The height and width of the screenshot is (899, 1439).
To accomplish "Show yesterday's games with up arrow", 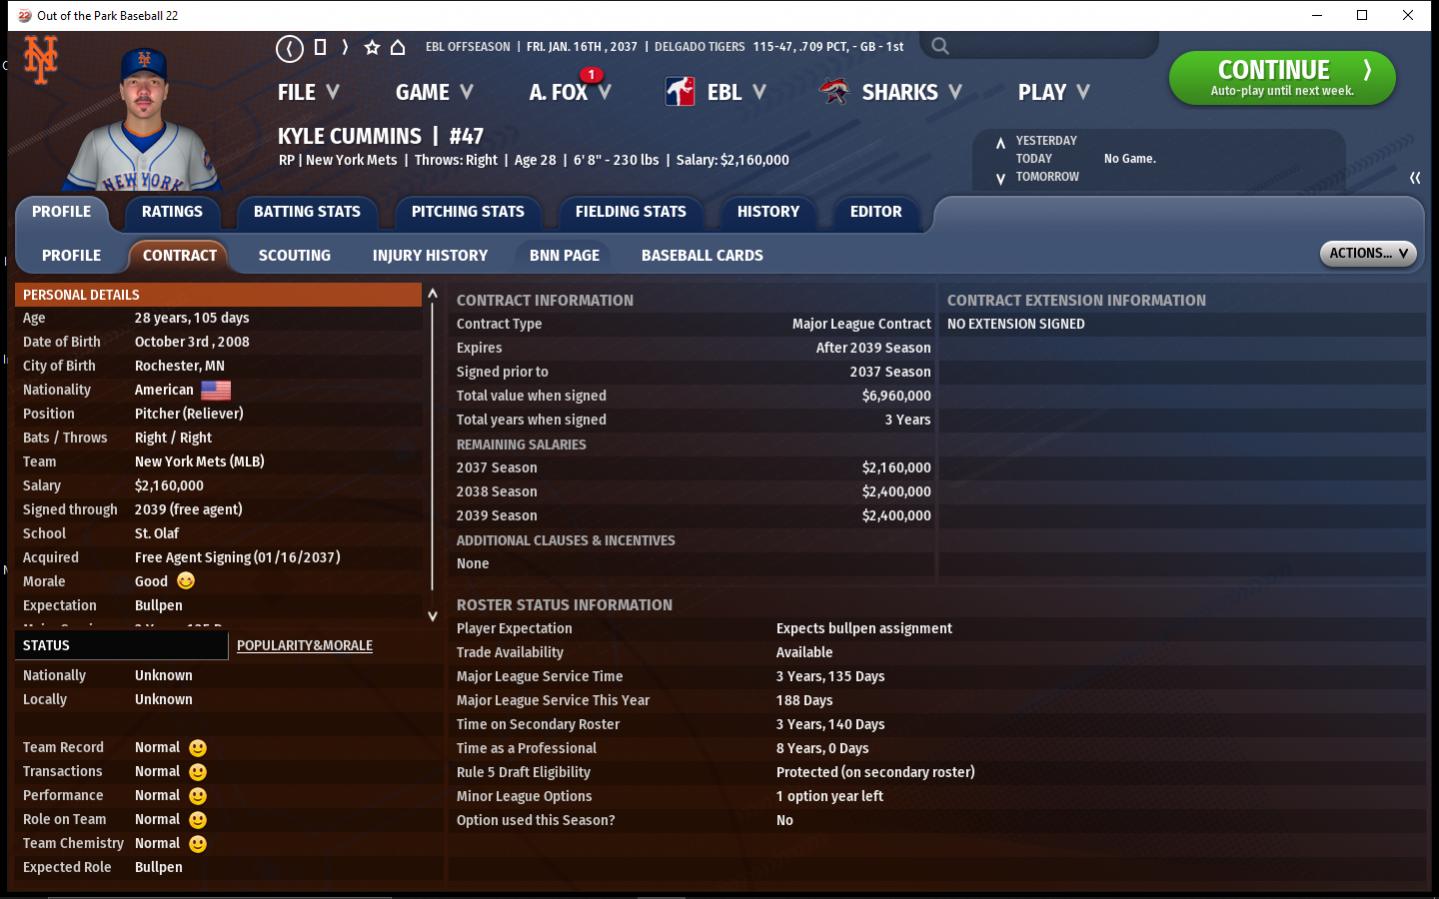I will 1000,142.
